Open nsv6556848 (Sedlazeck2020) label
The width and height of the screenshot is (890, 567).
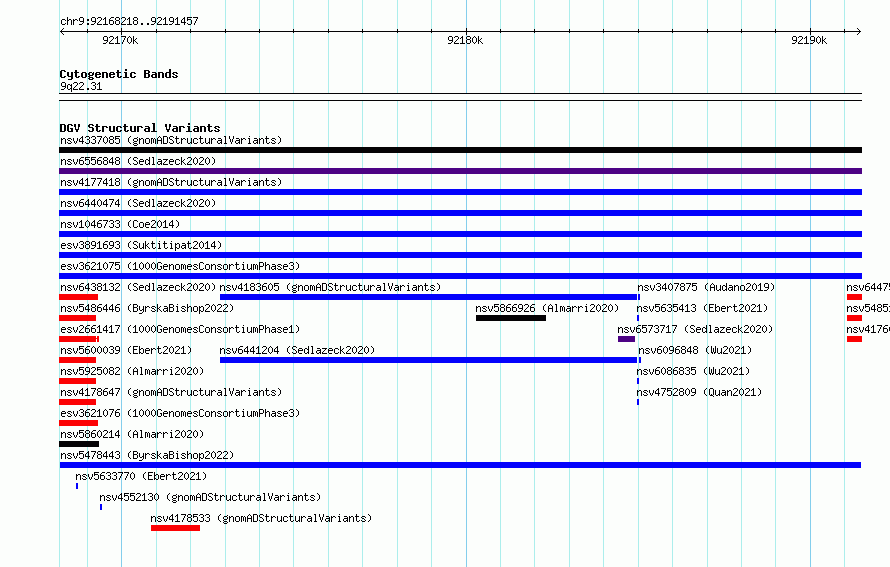coord(138,161)
